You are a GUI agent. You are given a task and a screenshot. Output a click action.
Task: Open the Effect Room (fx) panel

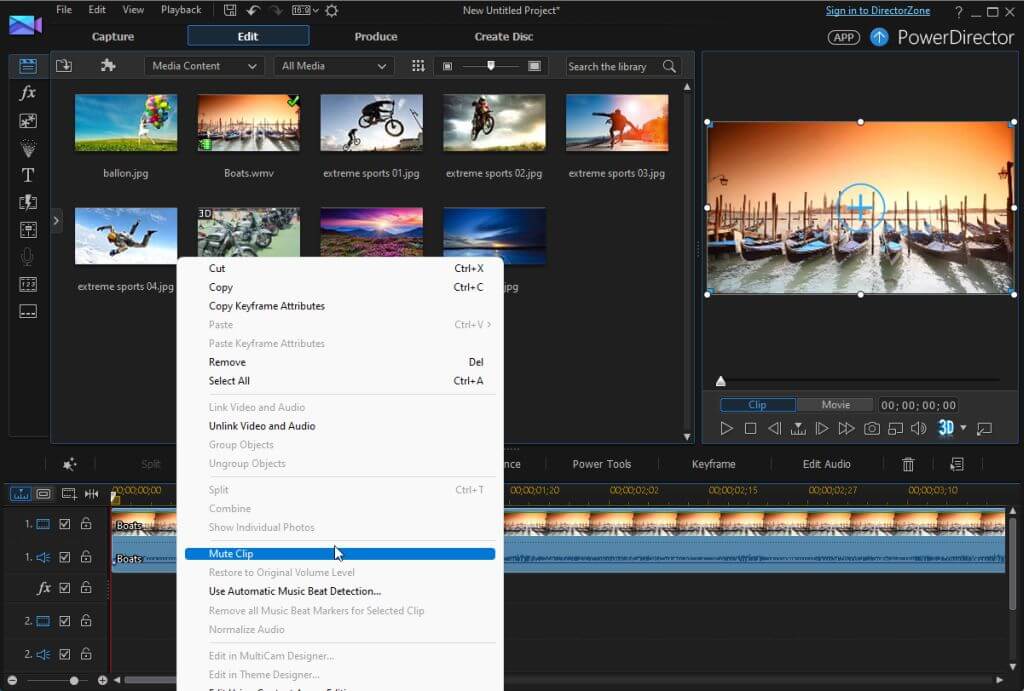(x=28, y=93)
